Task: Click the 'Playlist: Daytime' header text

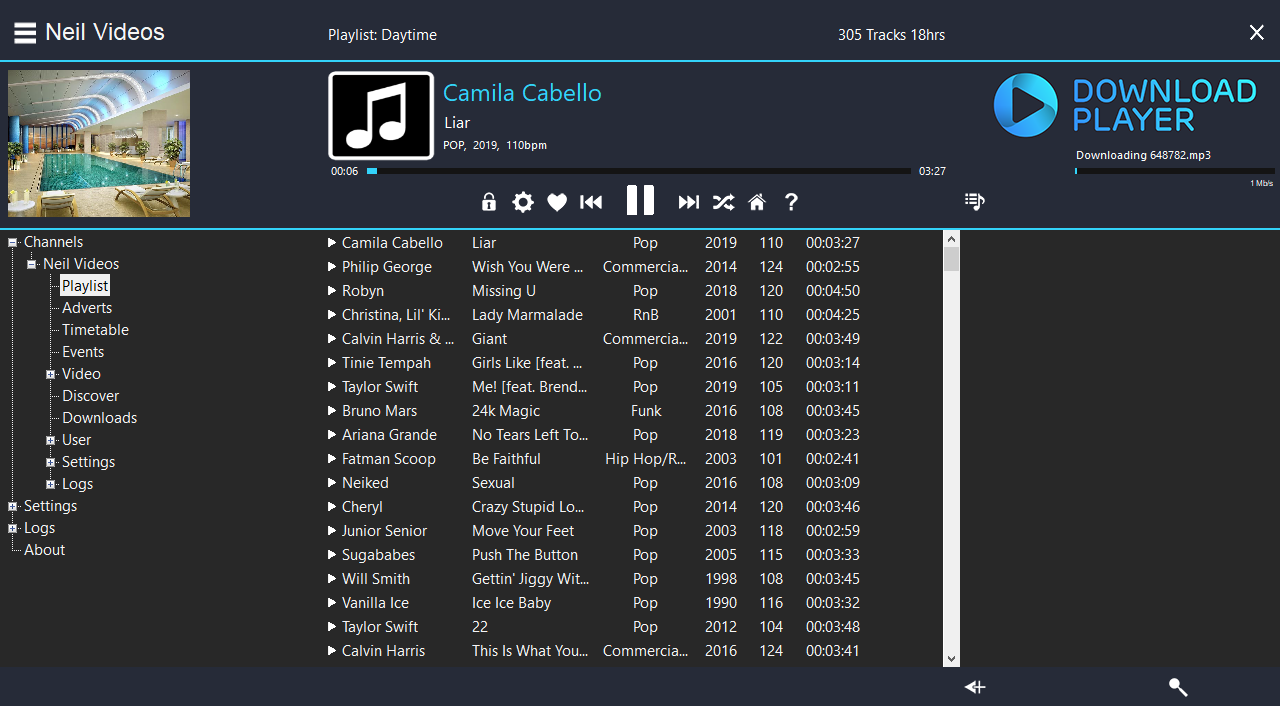Action: point(382,35)
